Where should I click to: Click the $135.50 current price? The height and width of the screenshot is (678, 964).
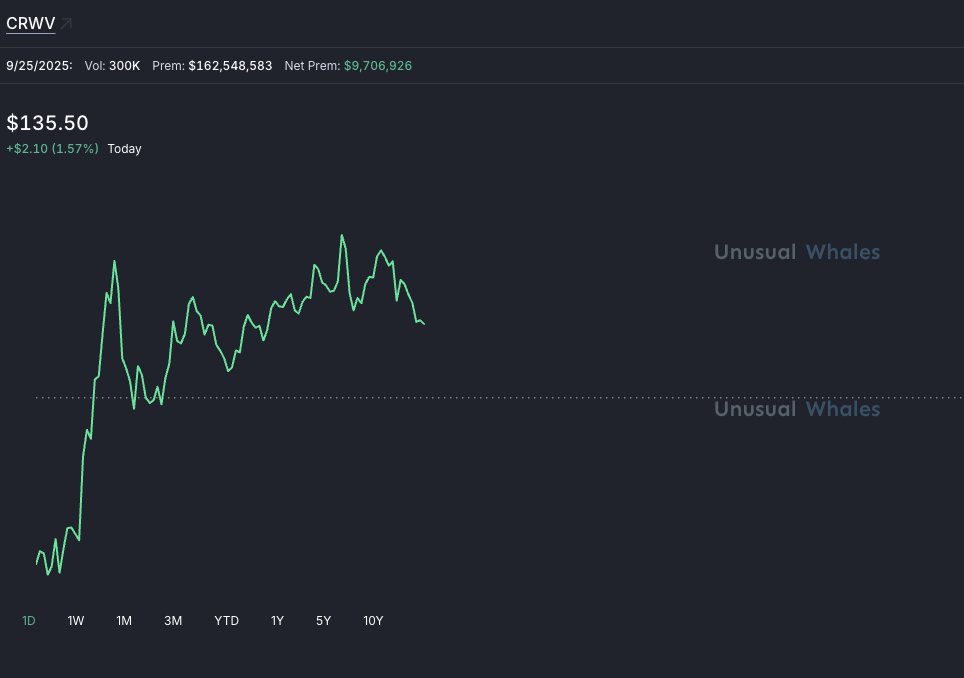coord(47,123)
